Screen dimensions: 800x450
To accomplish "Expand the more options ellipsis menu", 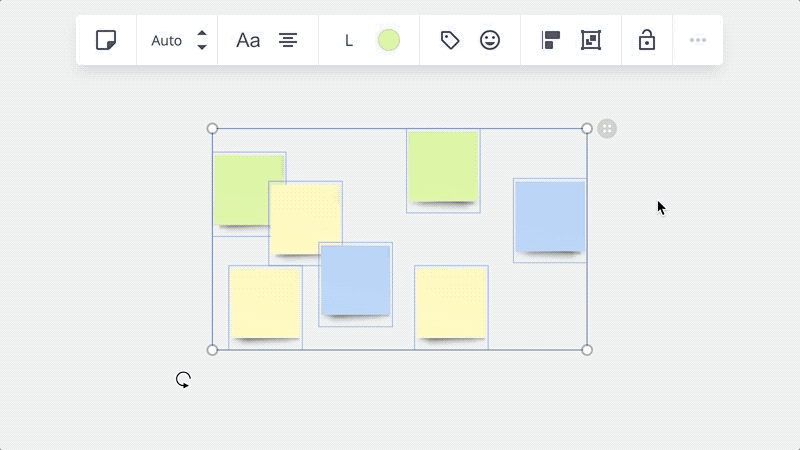I will click(x=698, y=40).
